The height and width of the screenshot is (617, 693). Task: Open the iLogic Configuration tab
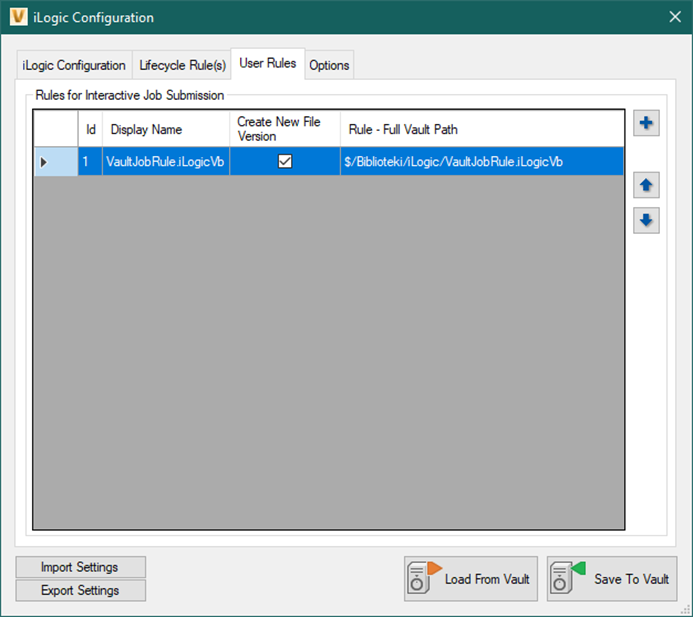click(74, 65)
